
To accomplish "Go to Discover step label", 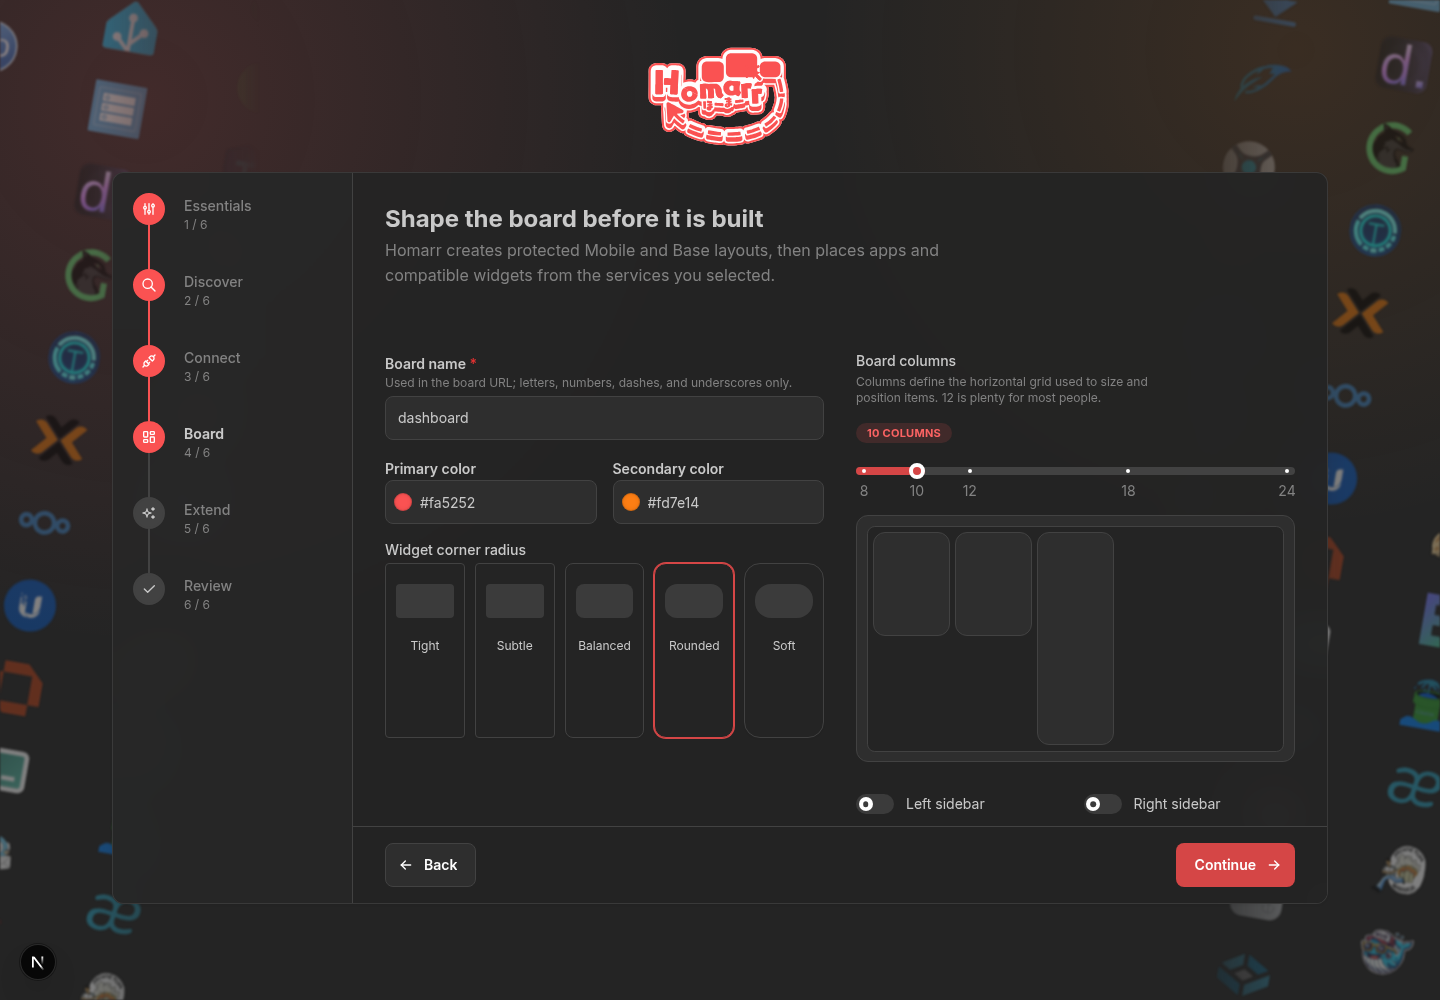I will pos(213,282).
